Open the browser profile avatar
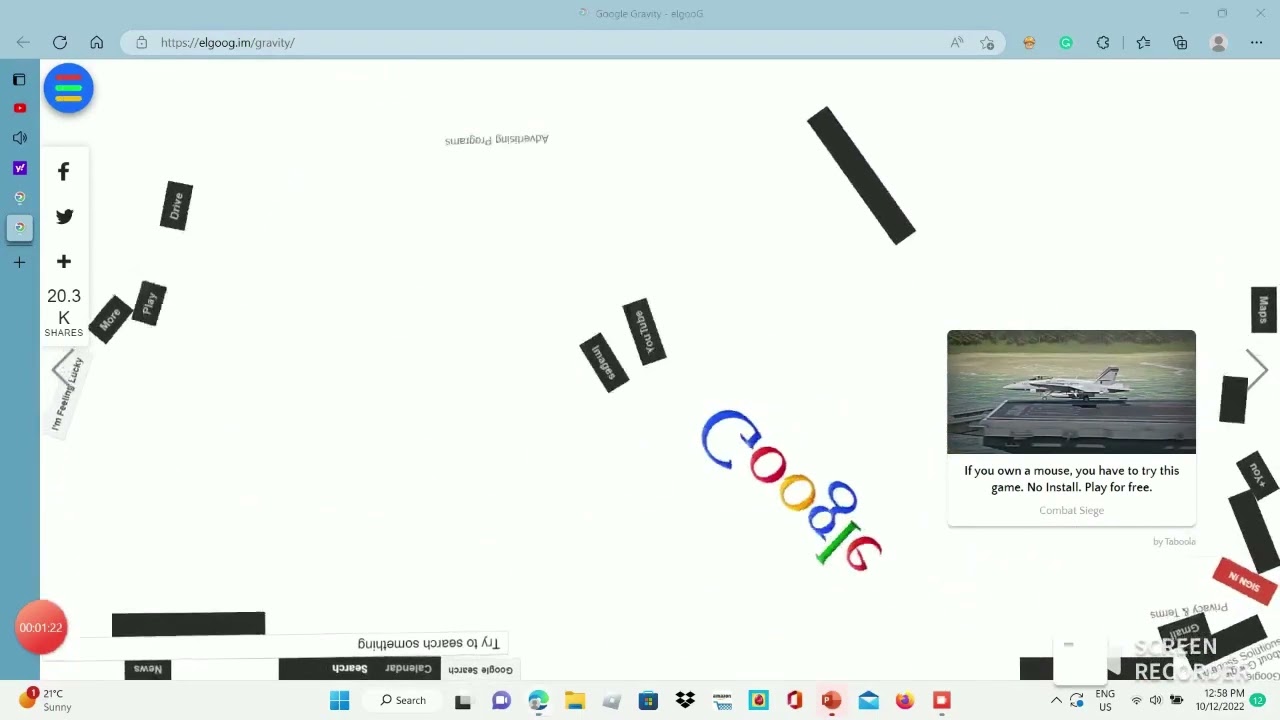This screenshot has height=720, width=1280. tap(1218, 43)
